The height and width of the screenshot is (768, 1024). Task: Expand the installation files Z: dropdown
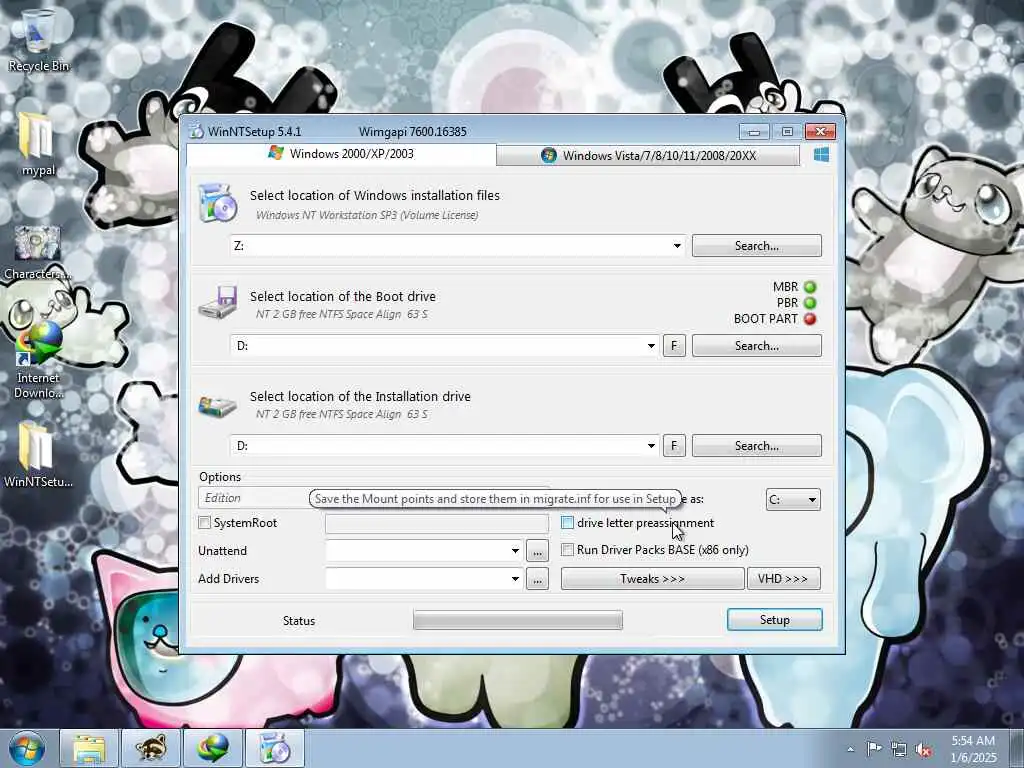click(677, 246)
